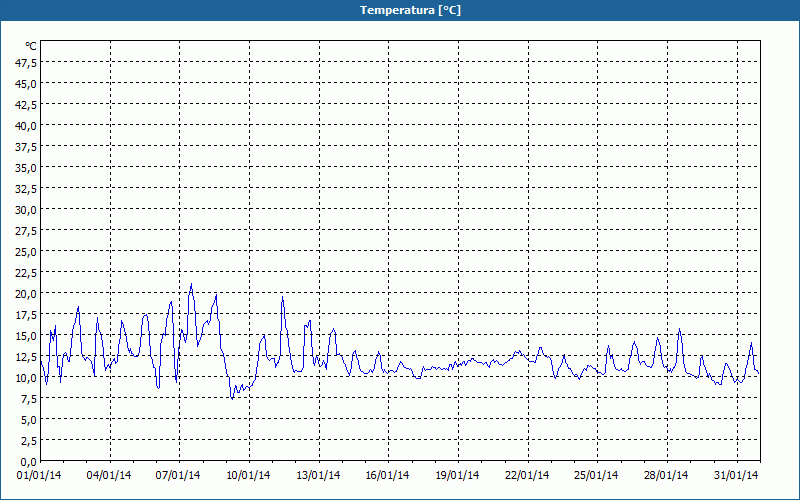
Task: Click the 35,0 y-axis value
Action: 27,167
